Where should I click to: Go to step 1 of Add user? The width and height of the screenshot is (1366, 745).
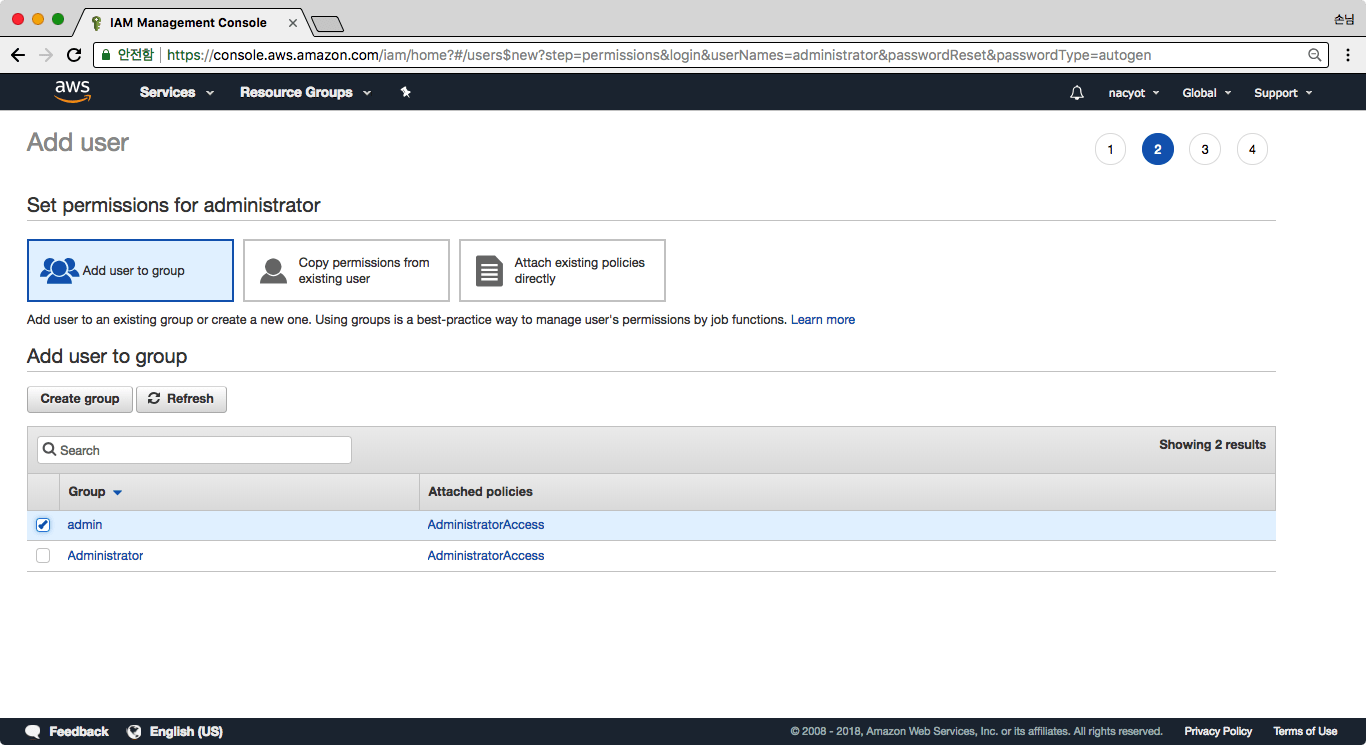1110,150
